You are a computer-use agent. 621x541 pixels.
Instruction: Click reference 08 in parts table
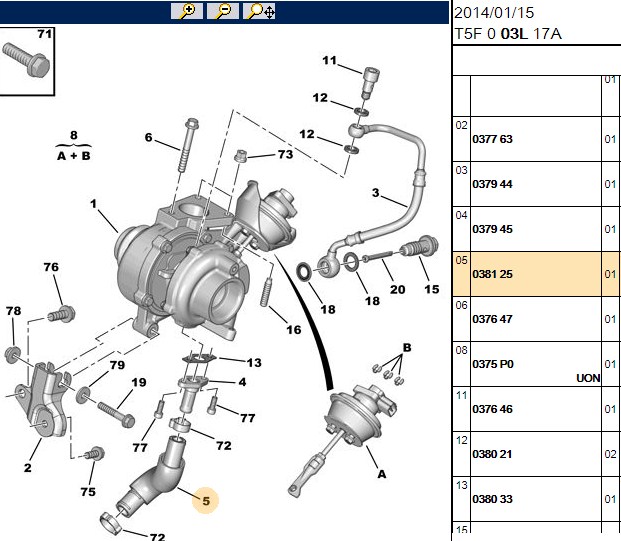click(461, 350)
